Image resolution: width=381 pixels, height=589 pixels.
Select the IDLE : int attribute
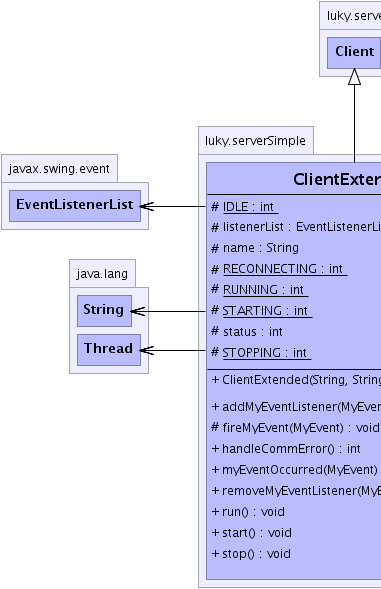pos(245,207)
